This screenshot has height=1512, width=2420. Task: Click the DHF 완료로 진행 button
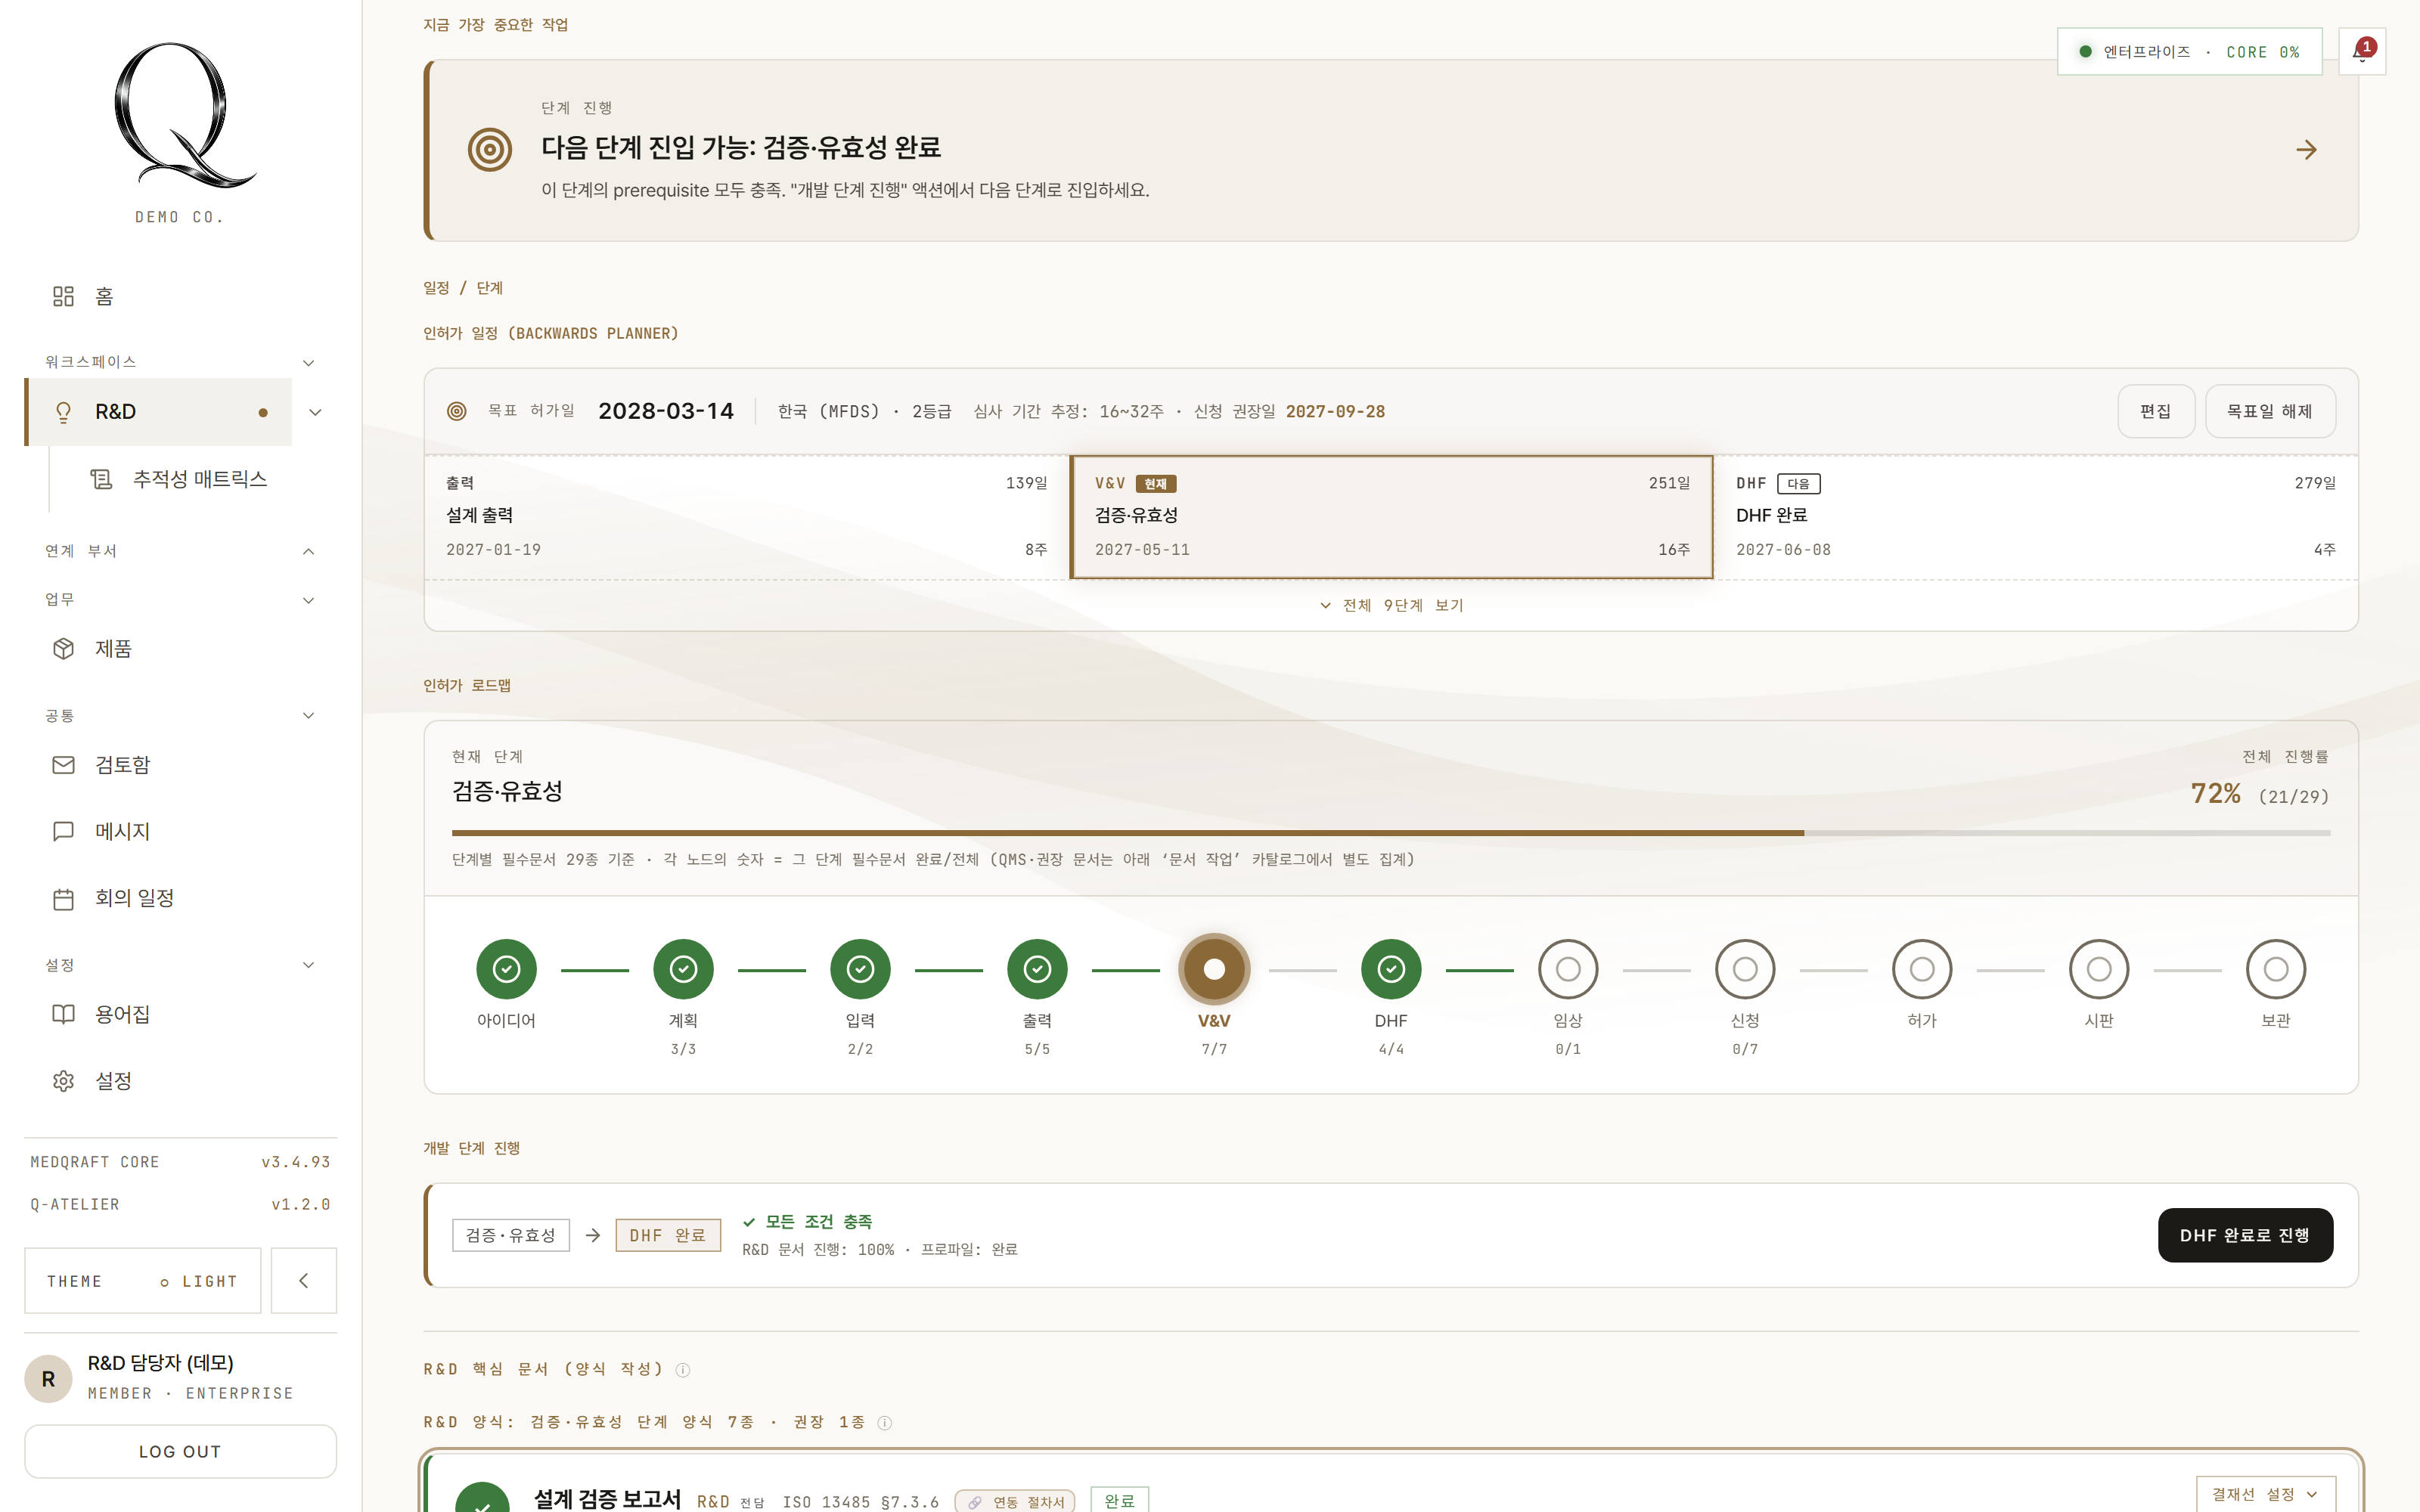(2245, 1235)
